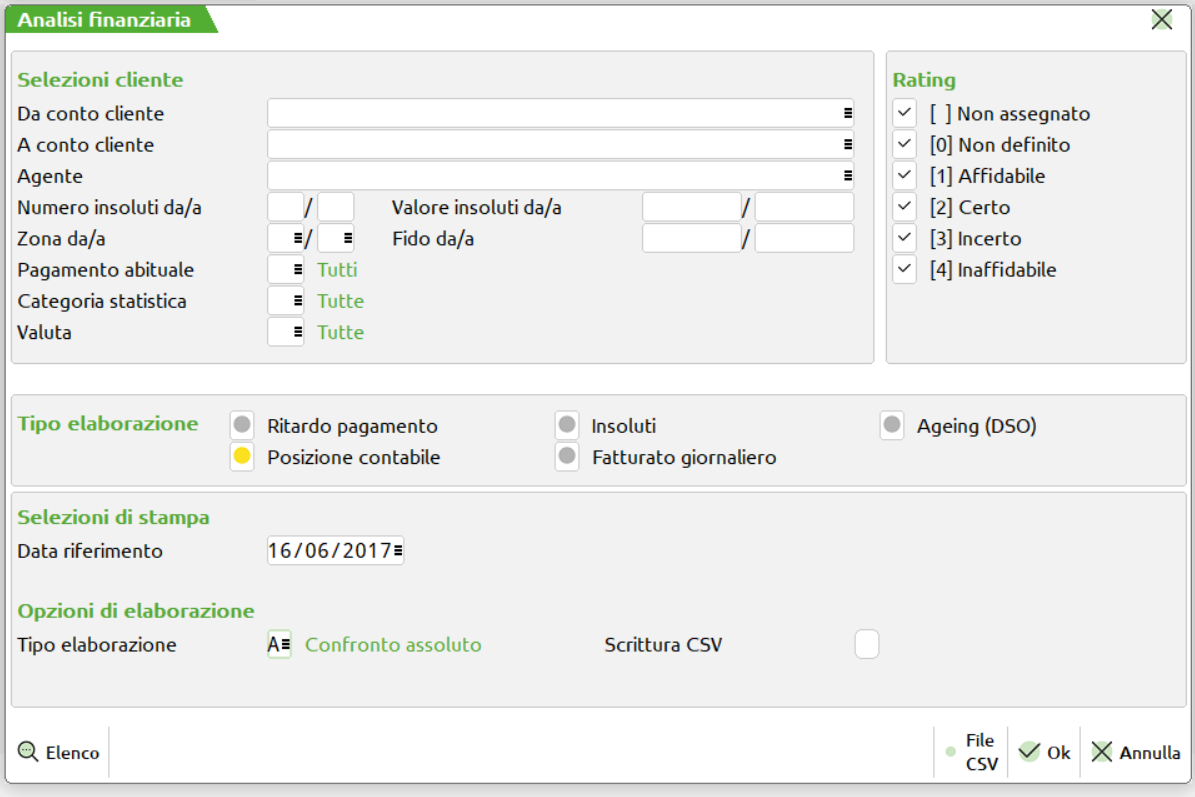Close the Analisi finanziaria window
Image resolution: width=1195 pixels, height=797 pixels.
[x=1161, y=19]
